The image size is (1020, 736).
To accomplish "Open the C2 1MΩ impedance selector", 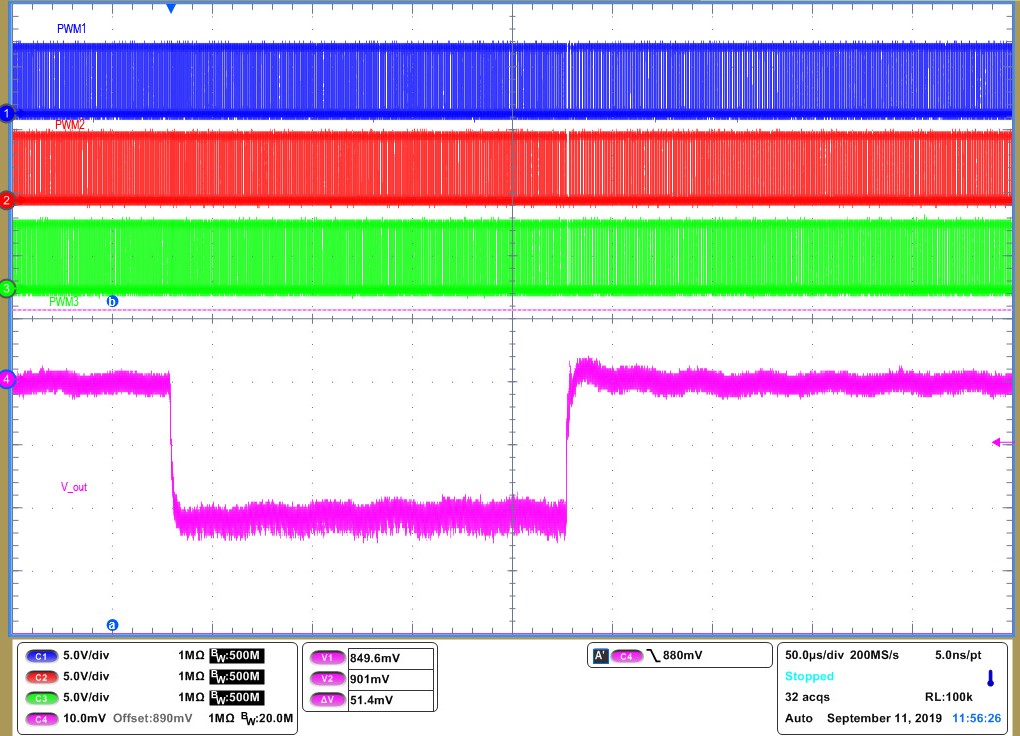I will [x=190, y=676].
